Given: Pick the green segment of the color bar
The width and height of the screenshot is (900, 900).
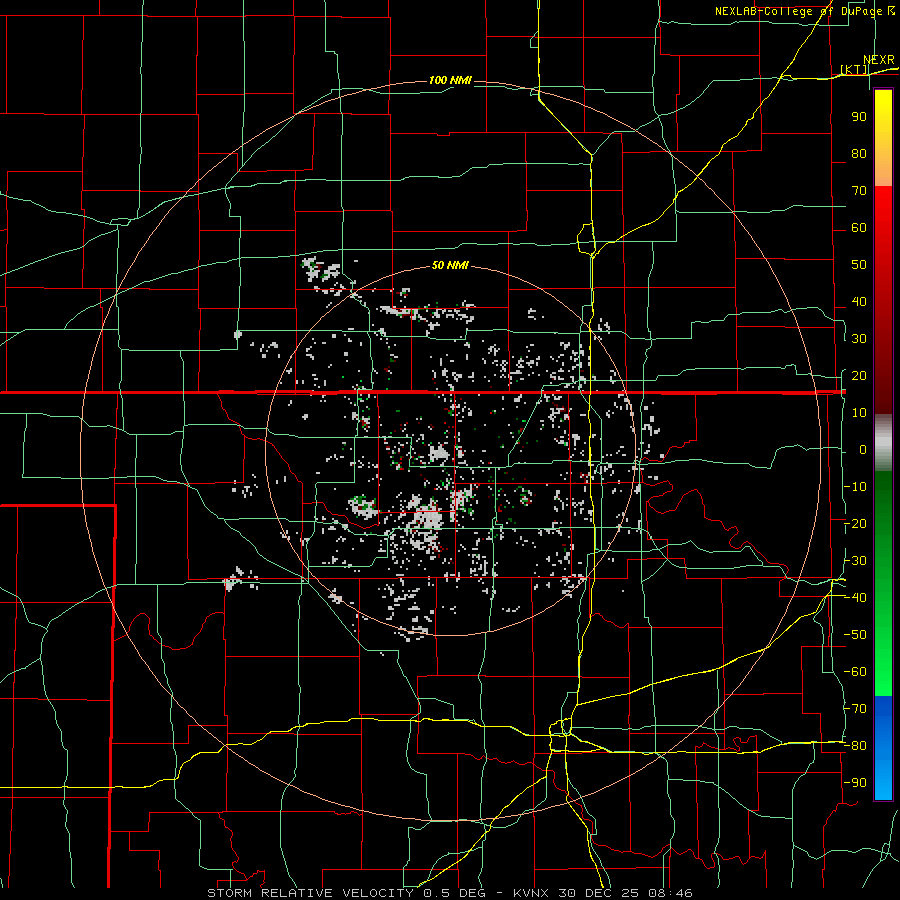Looking at the screenshot, I should (883, 584).
